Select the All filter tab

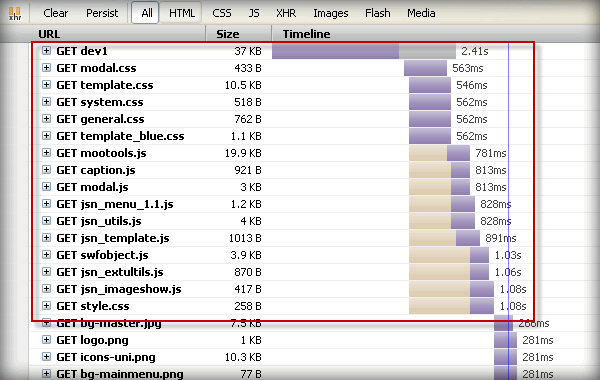[x=145, y=13]
